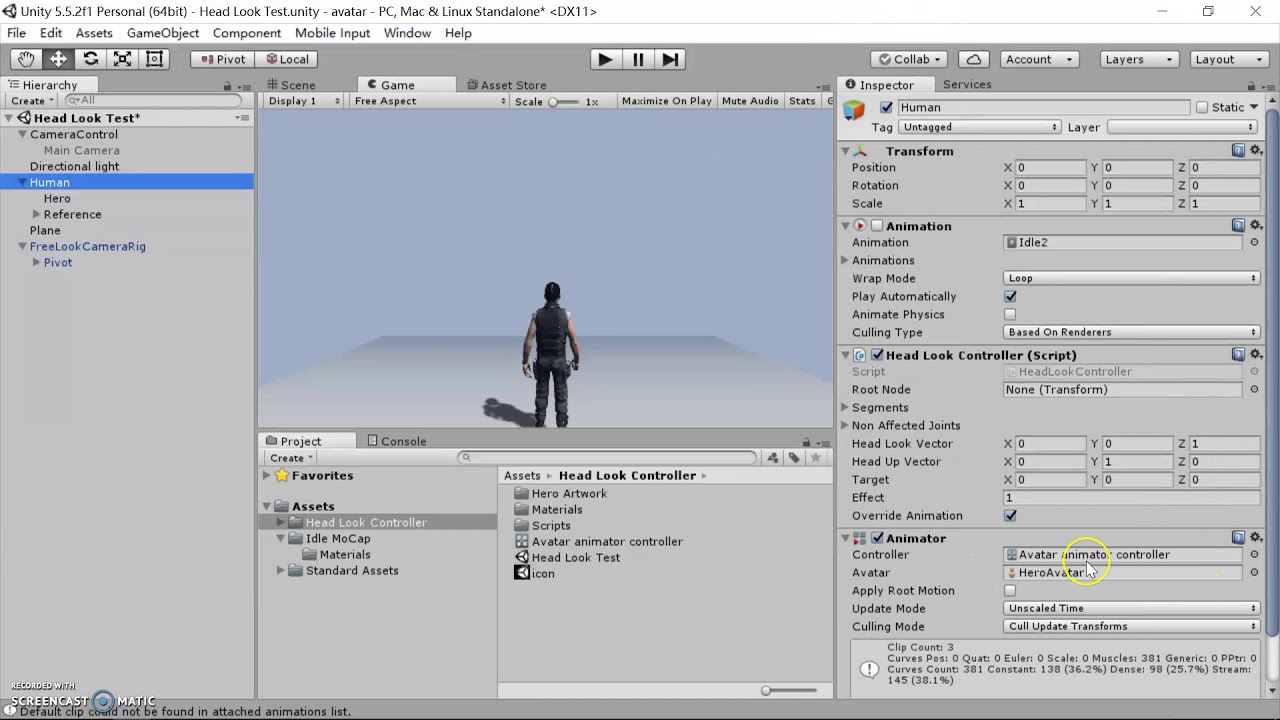Select the Rect Transform tool

click(154, 59)
